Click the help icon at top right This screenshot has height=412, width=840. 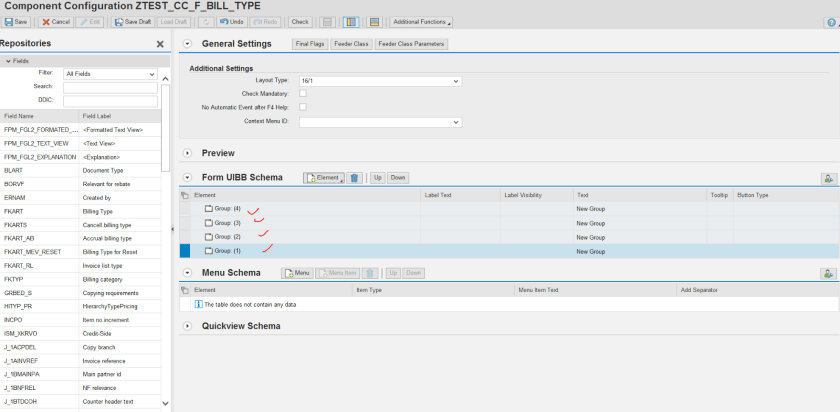[832, 21]
